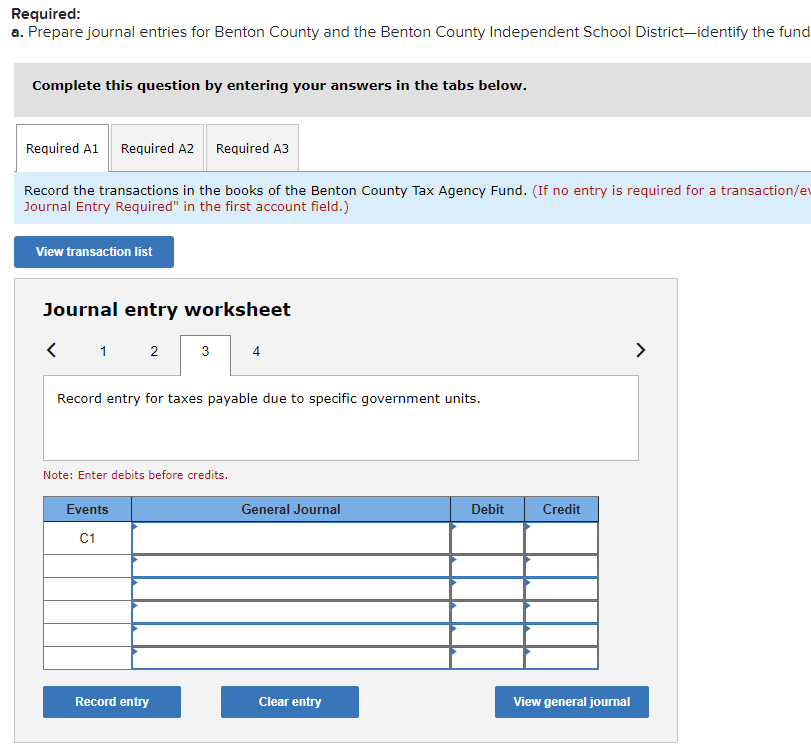Click the right arrow to view next transaction

[x=640, y=350]
